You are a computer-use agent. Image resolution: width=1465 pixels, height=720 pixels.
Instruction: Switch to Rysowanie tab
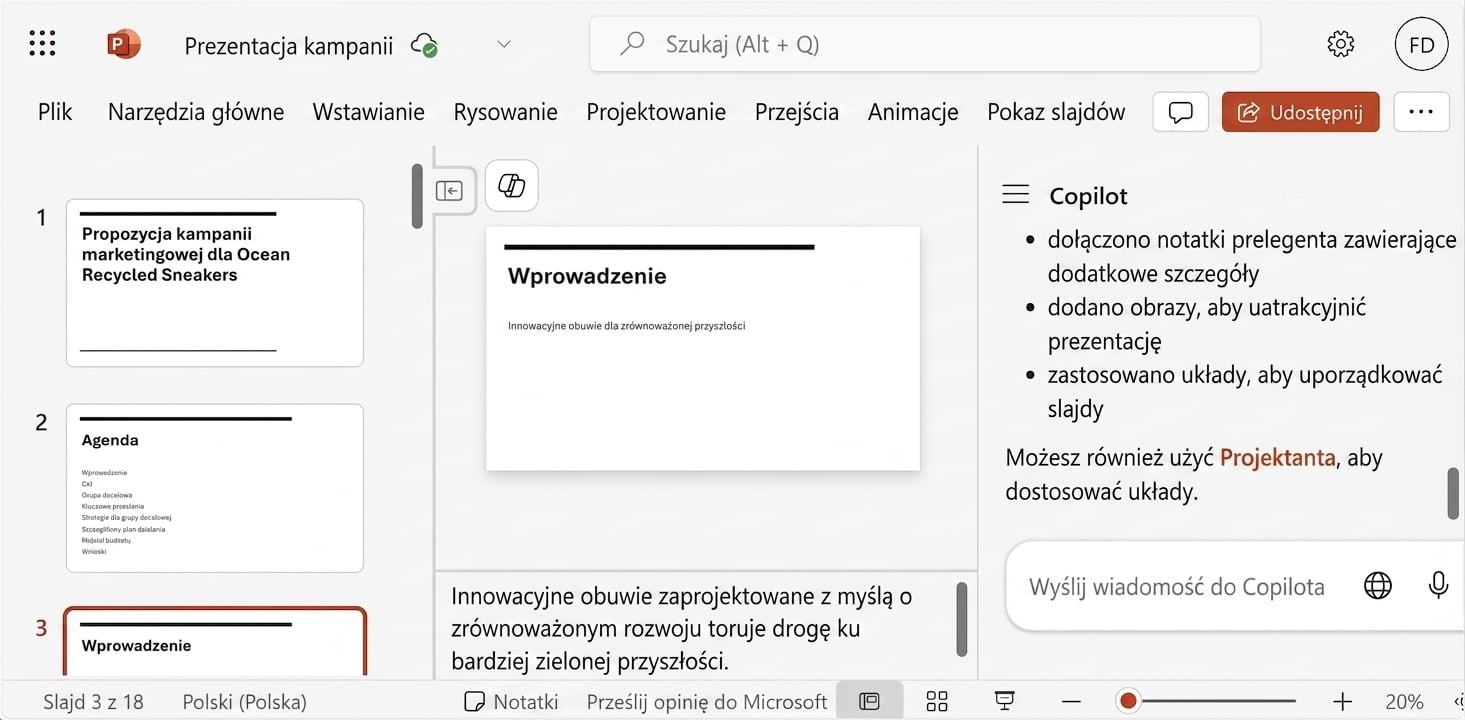point(505,112)
